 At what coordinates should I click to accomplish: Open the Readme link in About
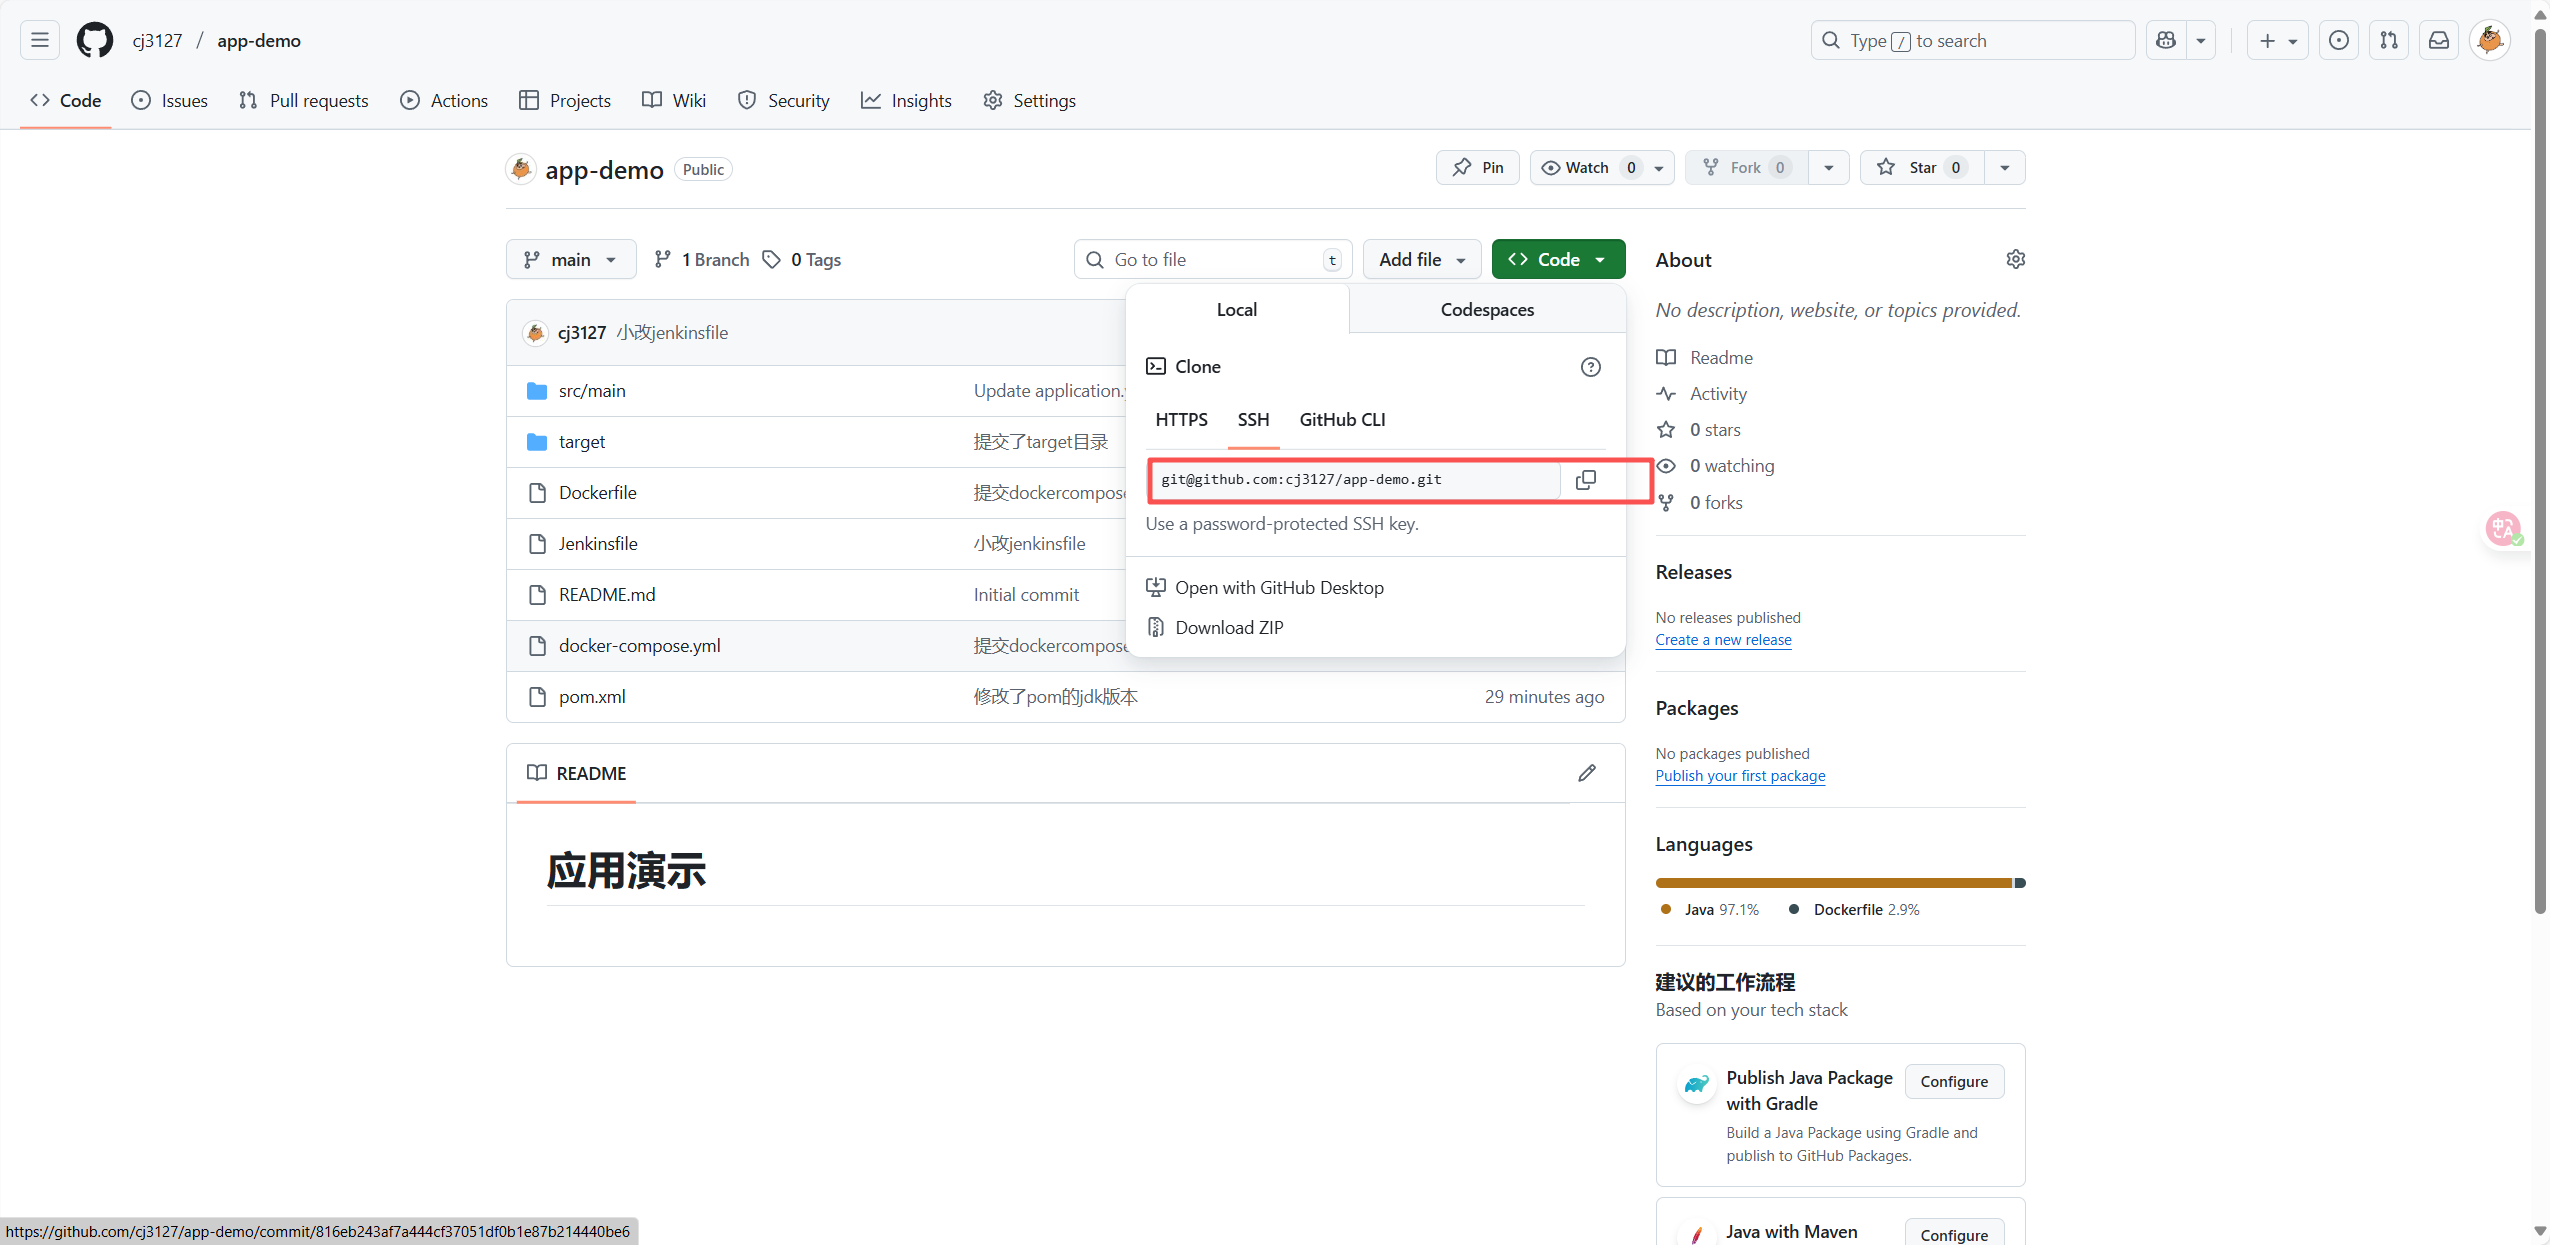[x=1705, y=358]
